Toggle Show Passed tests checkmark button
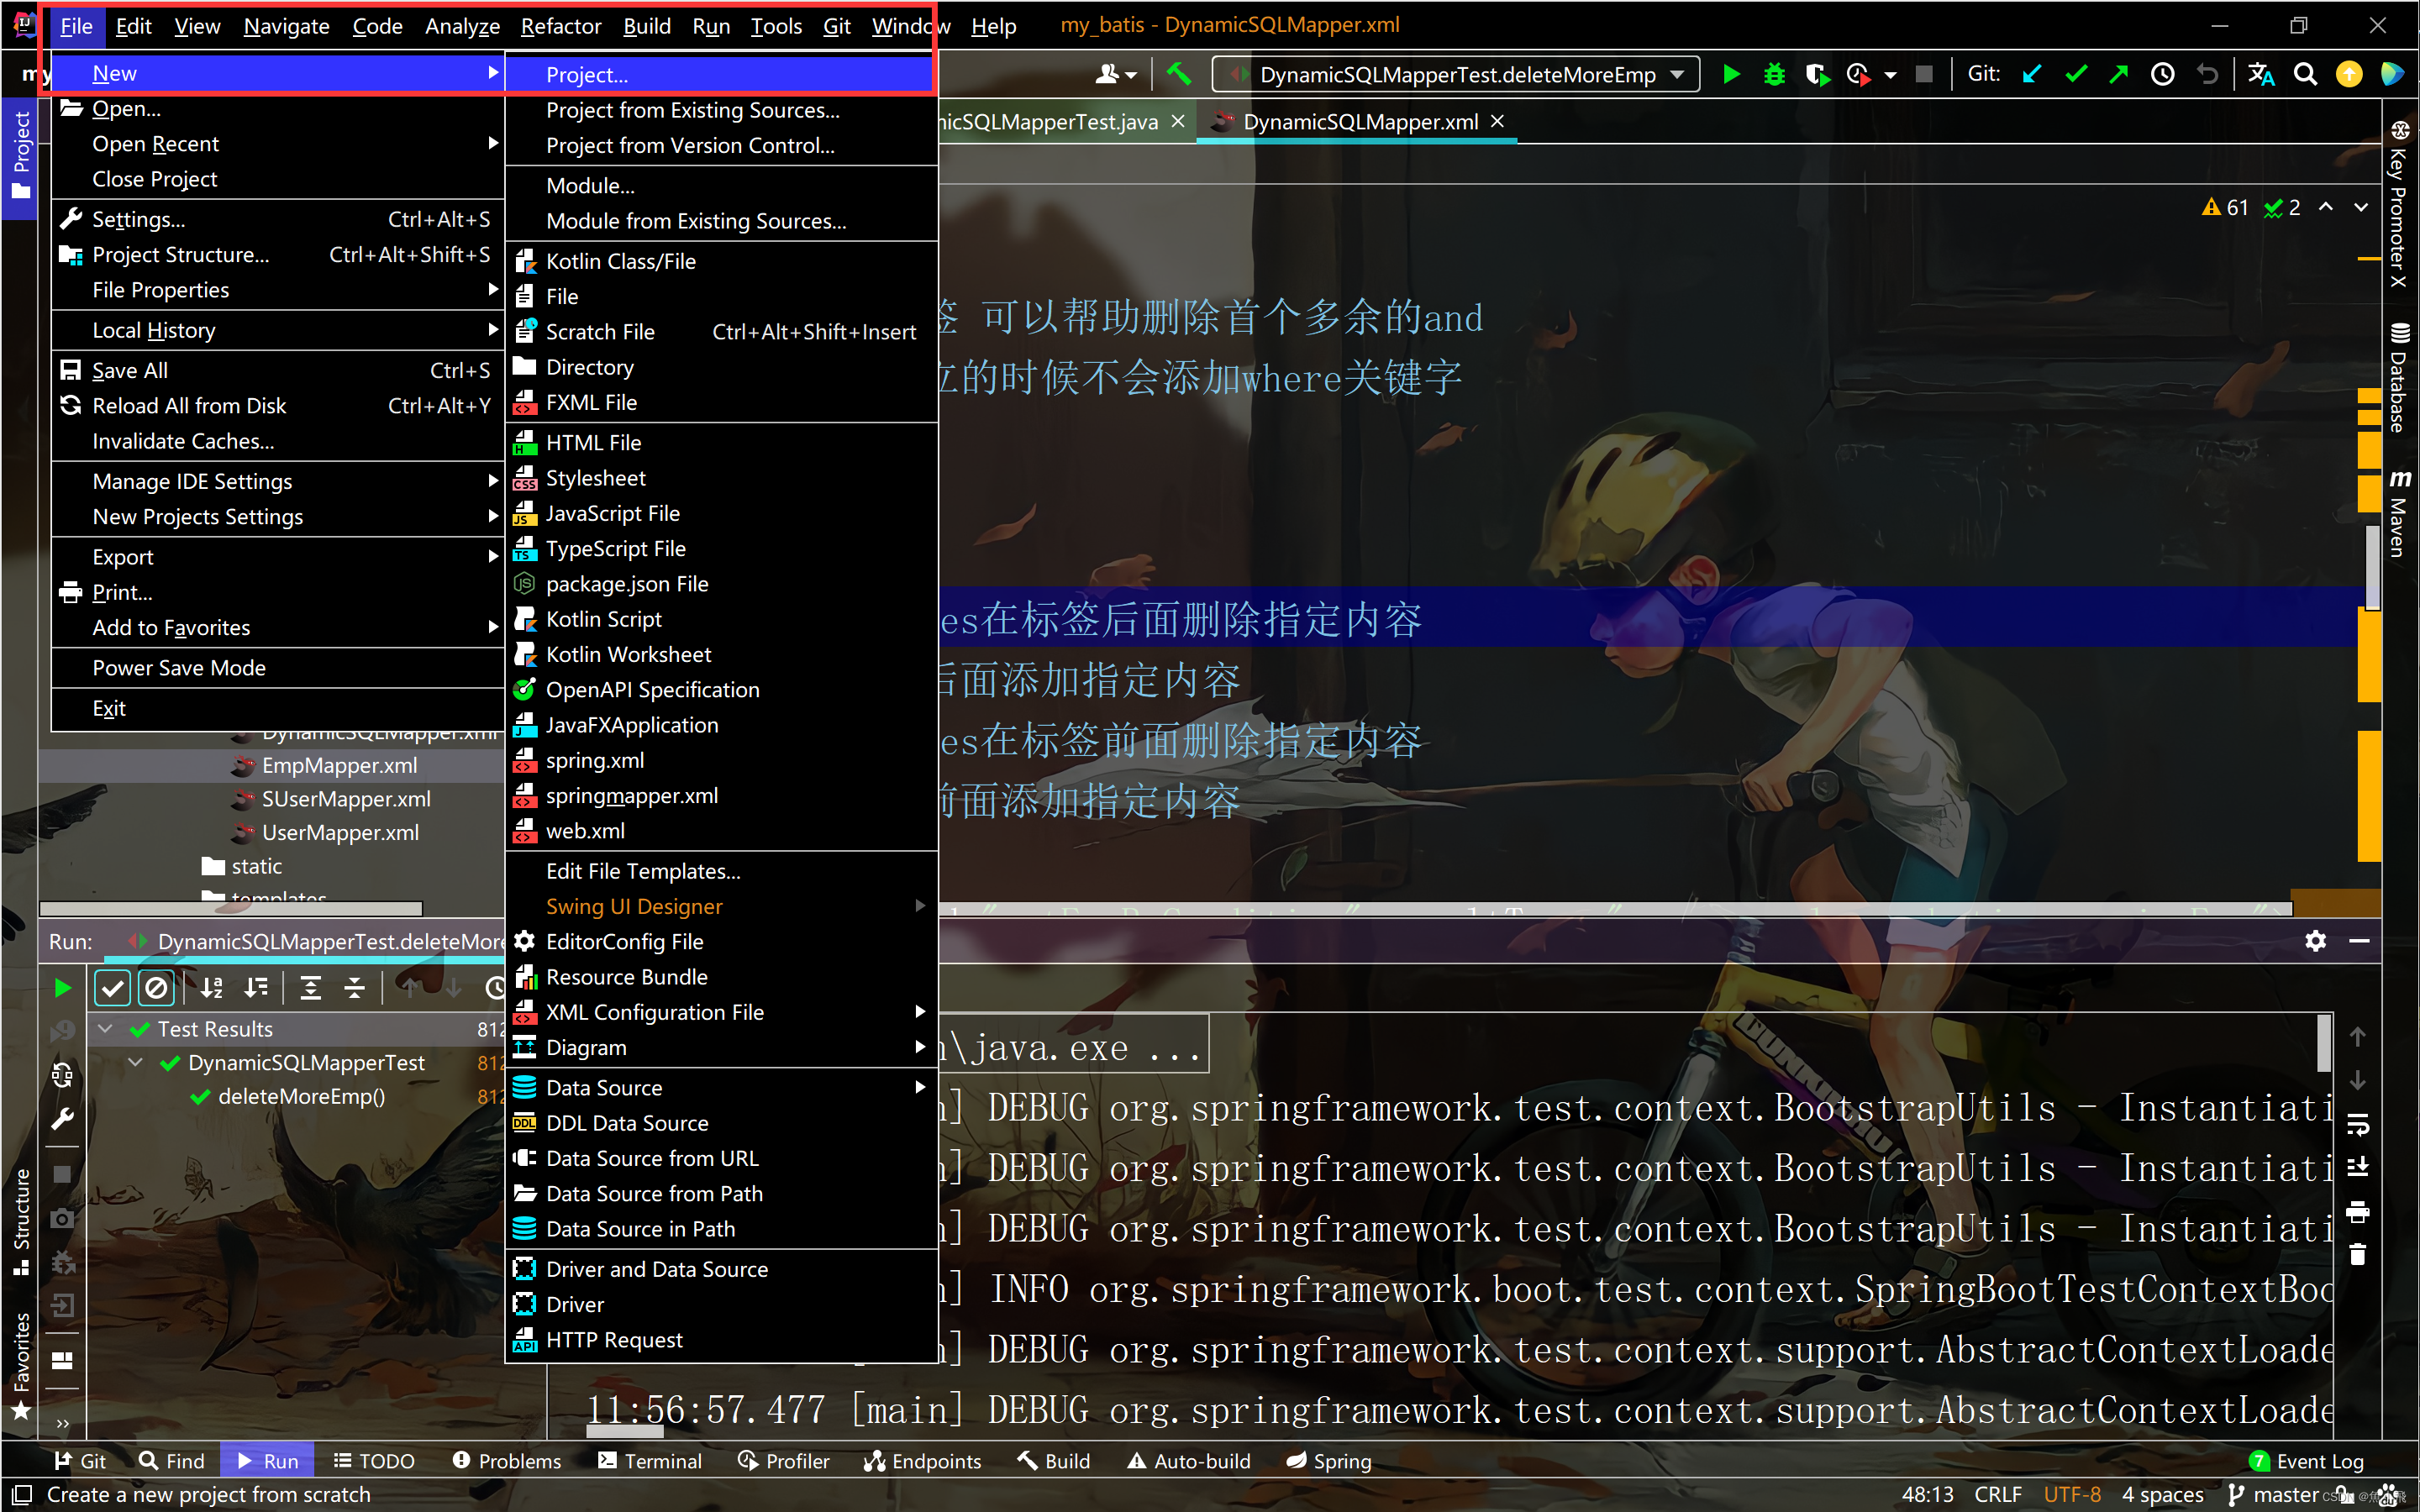 tap(112, 988)
